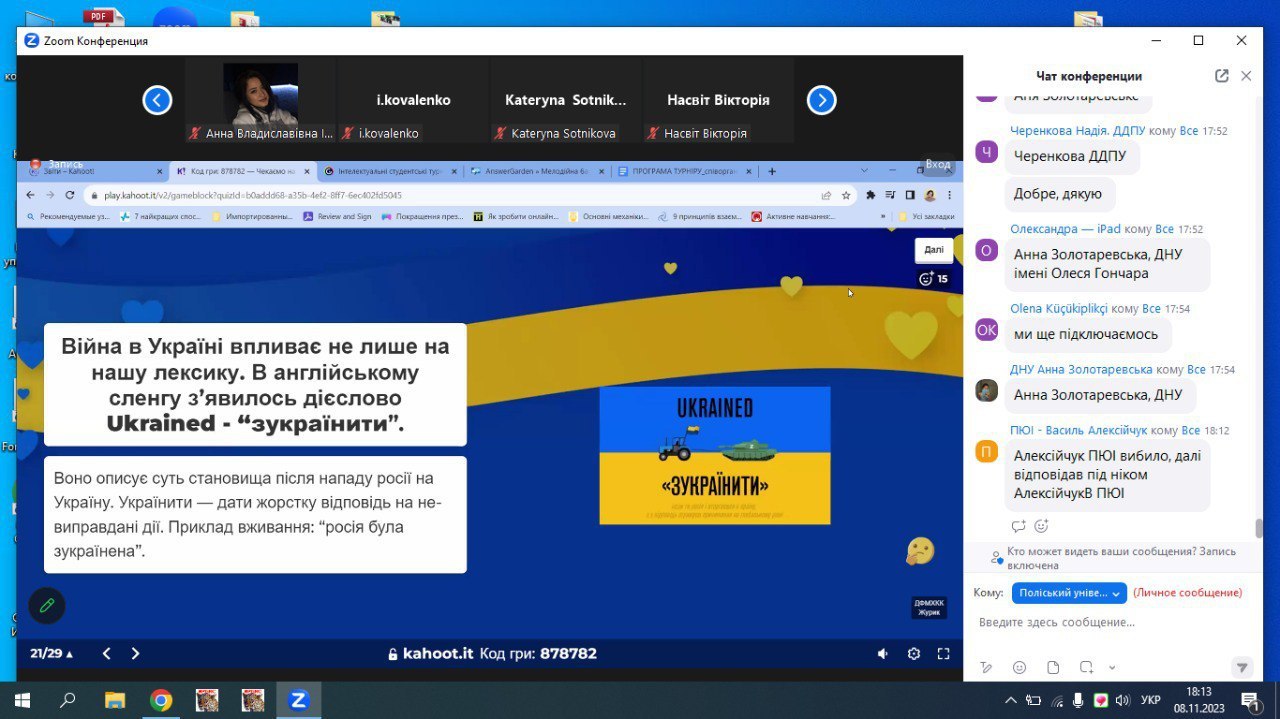Viewport: 1280px width, 719px height.
Task: Open a new browser tab
Action: click(771, 171)
